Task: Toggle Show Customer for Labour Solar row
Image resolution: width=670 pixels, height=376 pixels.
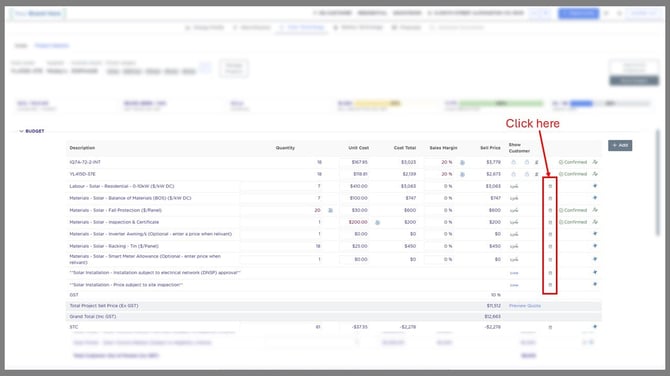Action: pos(514,186)
